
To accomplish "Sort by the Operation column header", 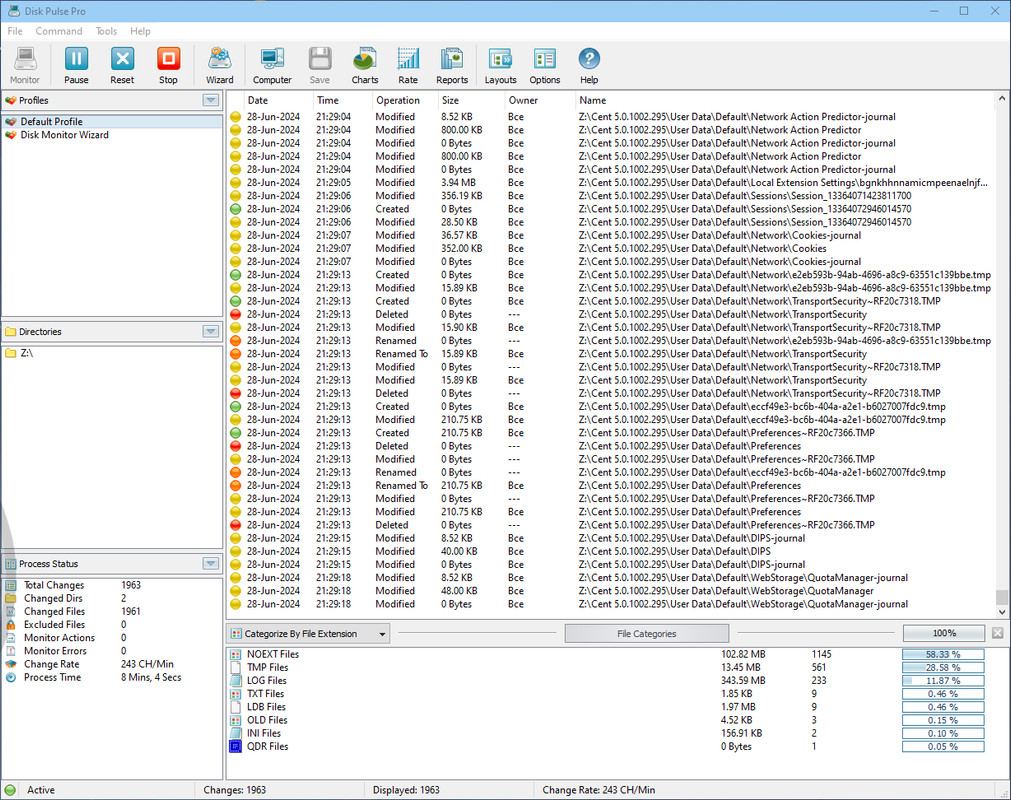I will point(405,100).
